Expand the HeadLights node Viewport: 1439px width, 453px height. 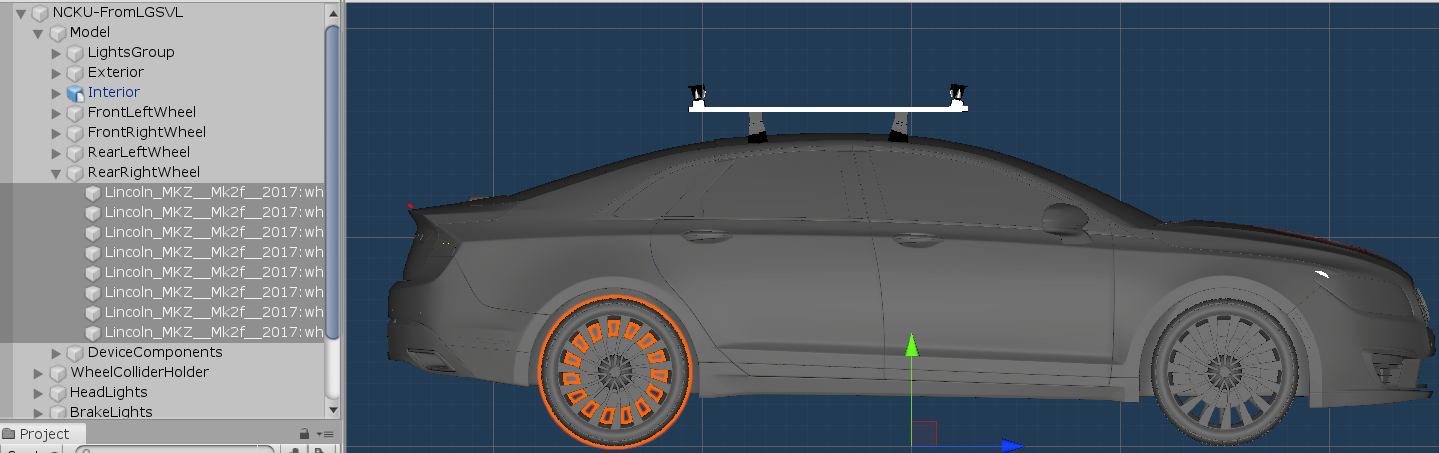click(39, 393)
